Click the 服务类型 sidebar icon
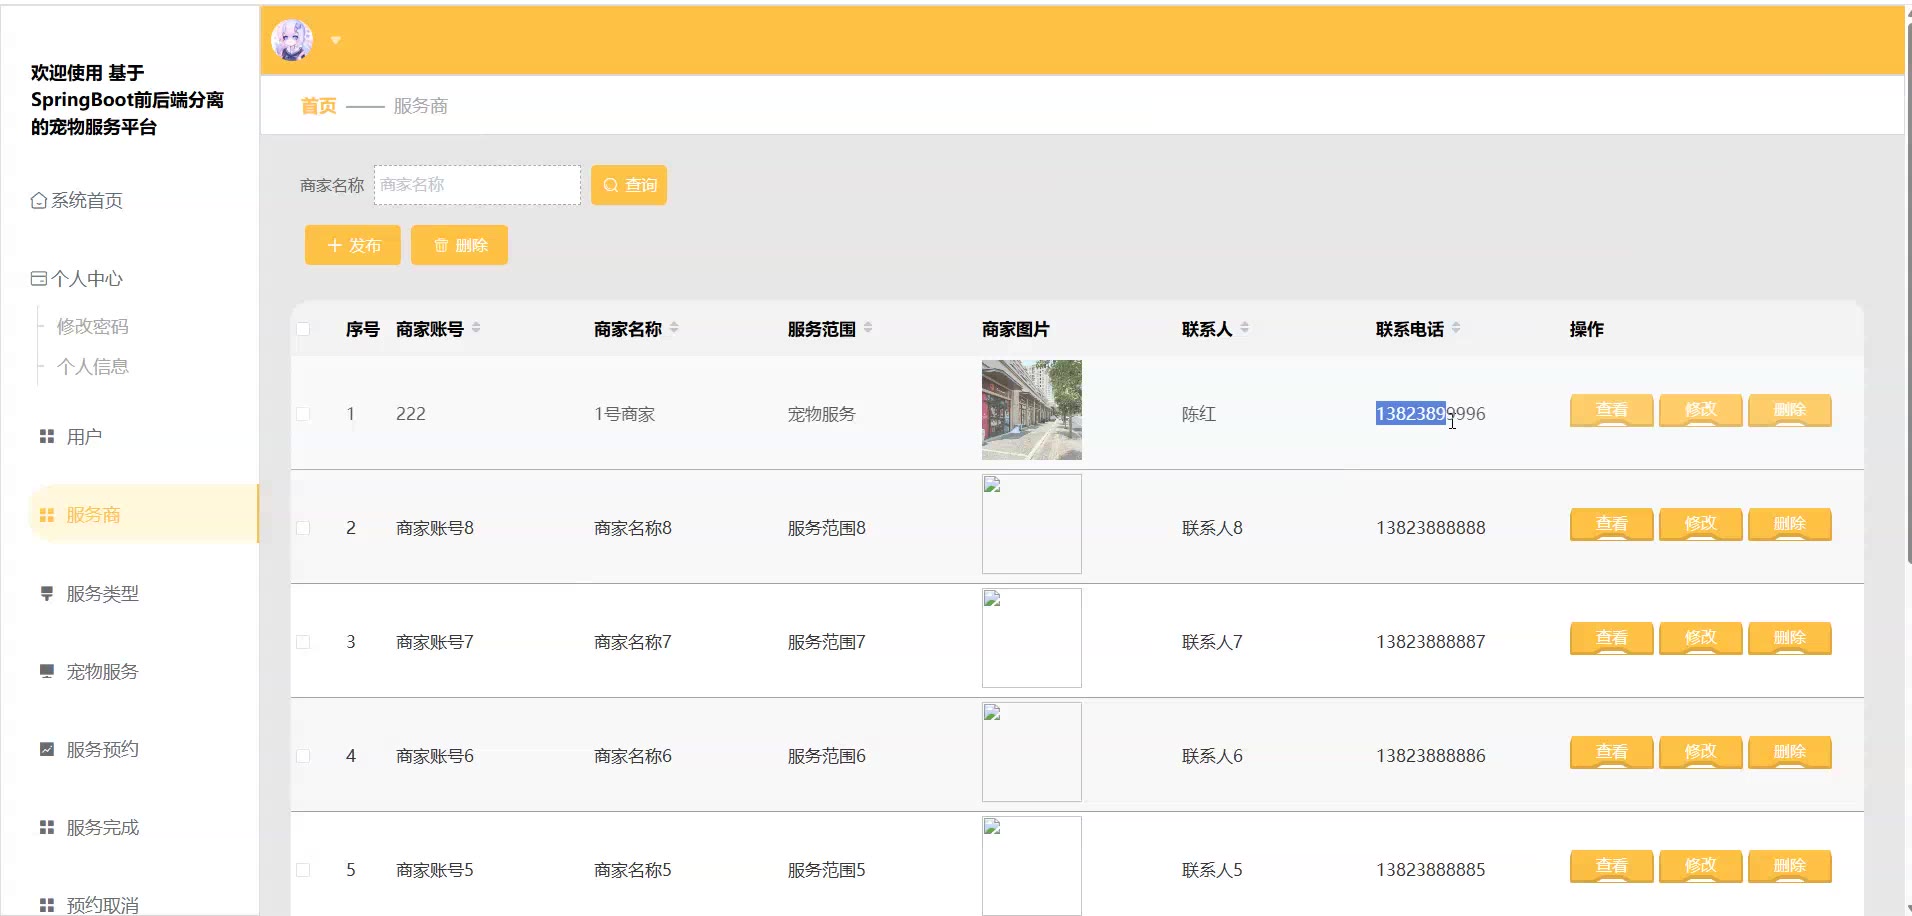 tap(46, 594)
